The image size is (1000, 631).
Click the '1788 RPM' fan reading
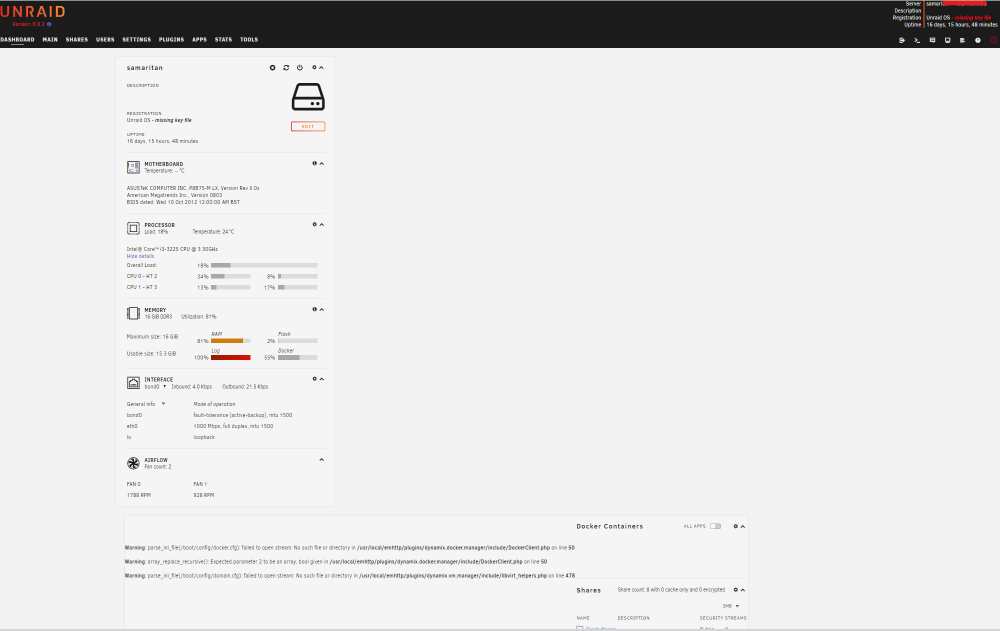pyautogui.click(x=138, y=495)
